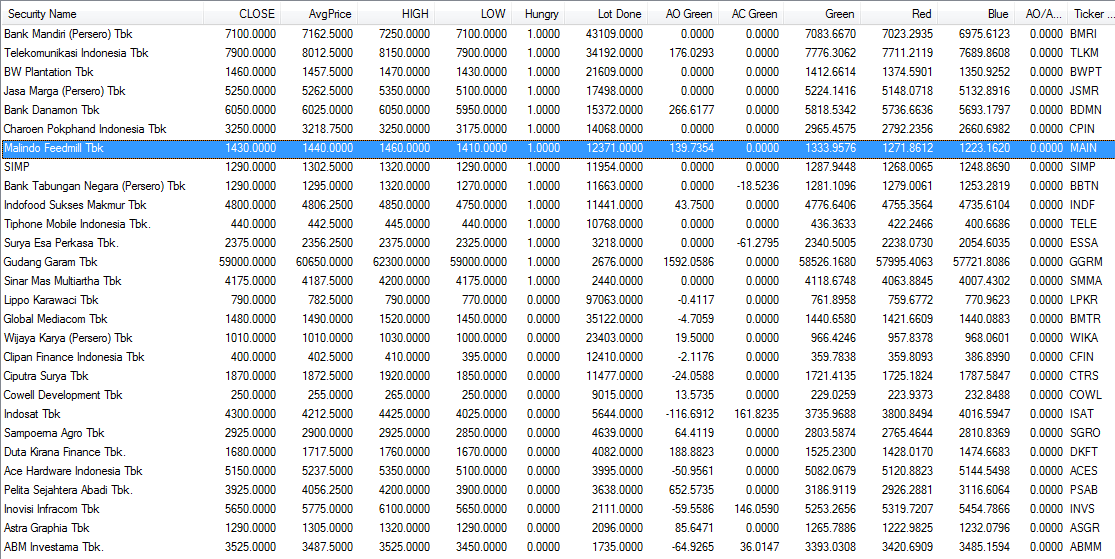Select the Bank Danamon Tbk row
The width and height of the screenshot is (1115, 559).
click(x=558, y=110)
